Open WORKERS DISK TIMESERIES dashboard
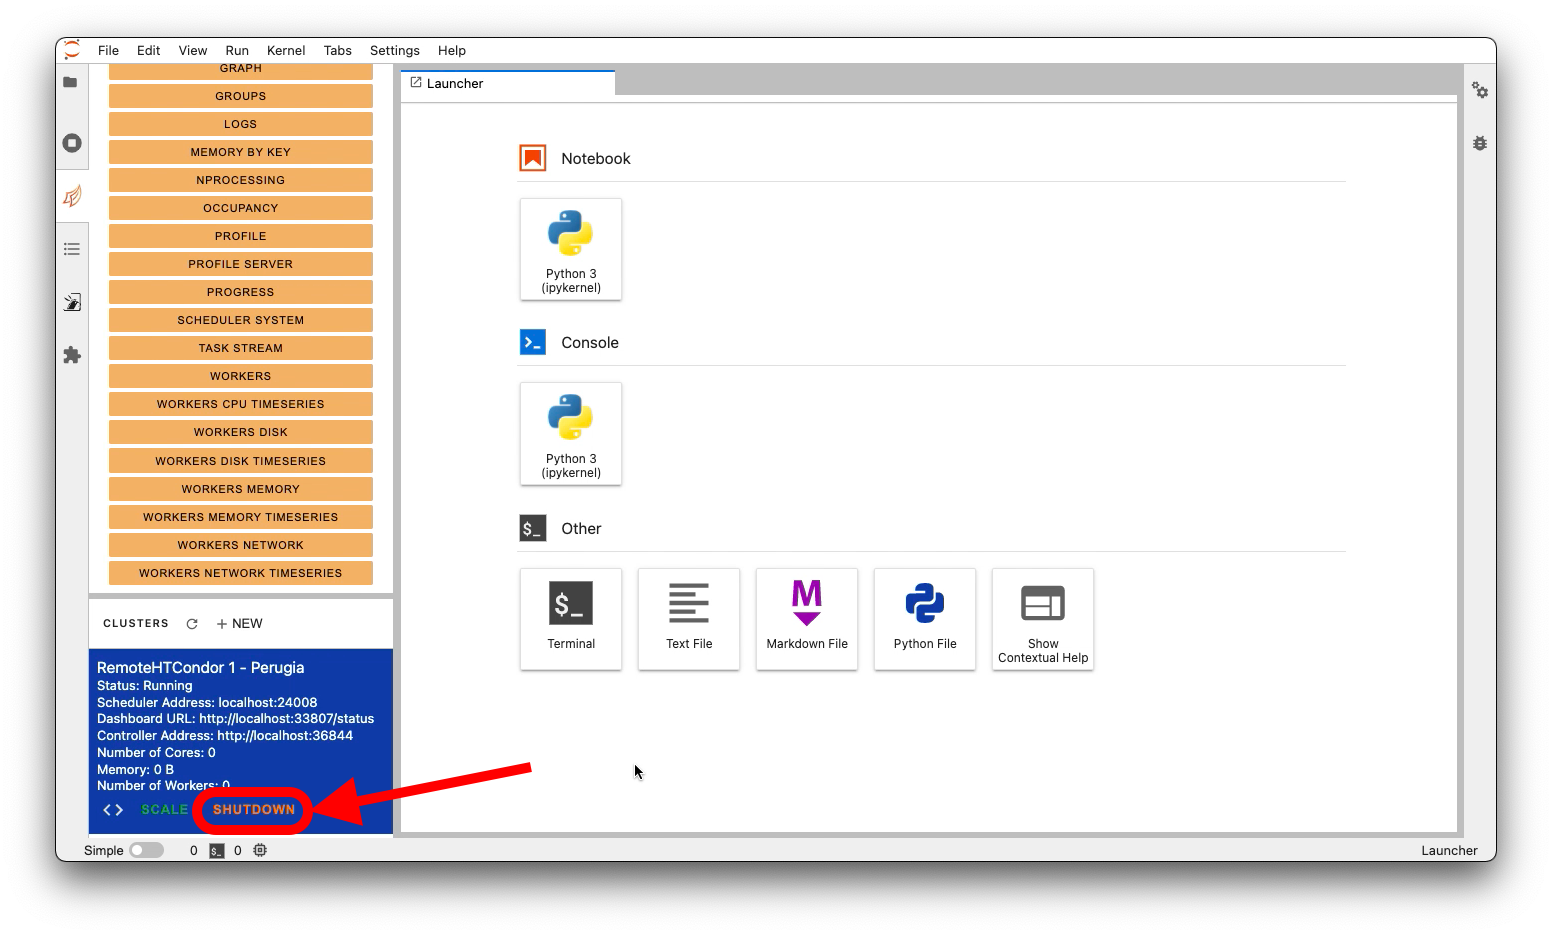The image size is (1552, 935). click(241, 461)
